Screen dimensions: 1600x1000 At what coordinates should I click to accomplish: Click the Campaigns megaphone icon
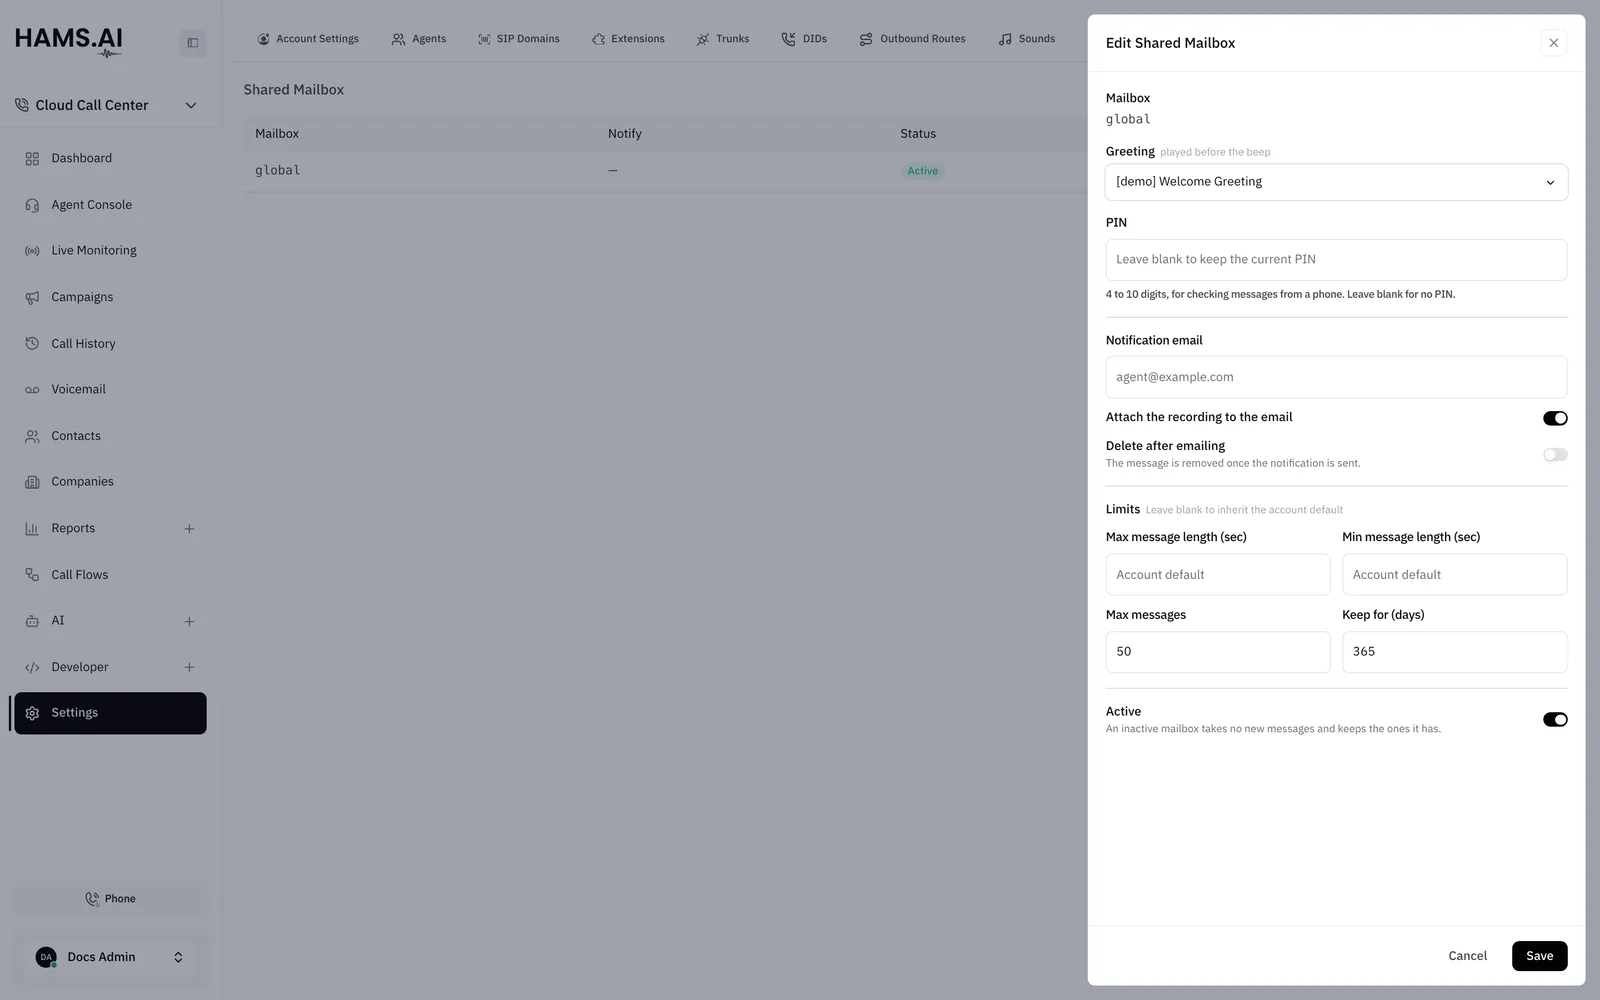click(32, 297)
